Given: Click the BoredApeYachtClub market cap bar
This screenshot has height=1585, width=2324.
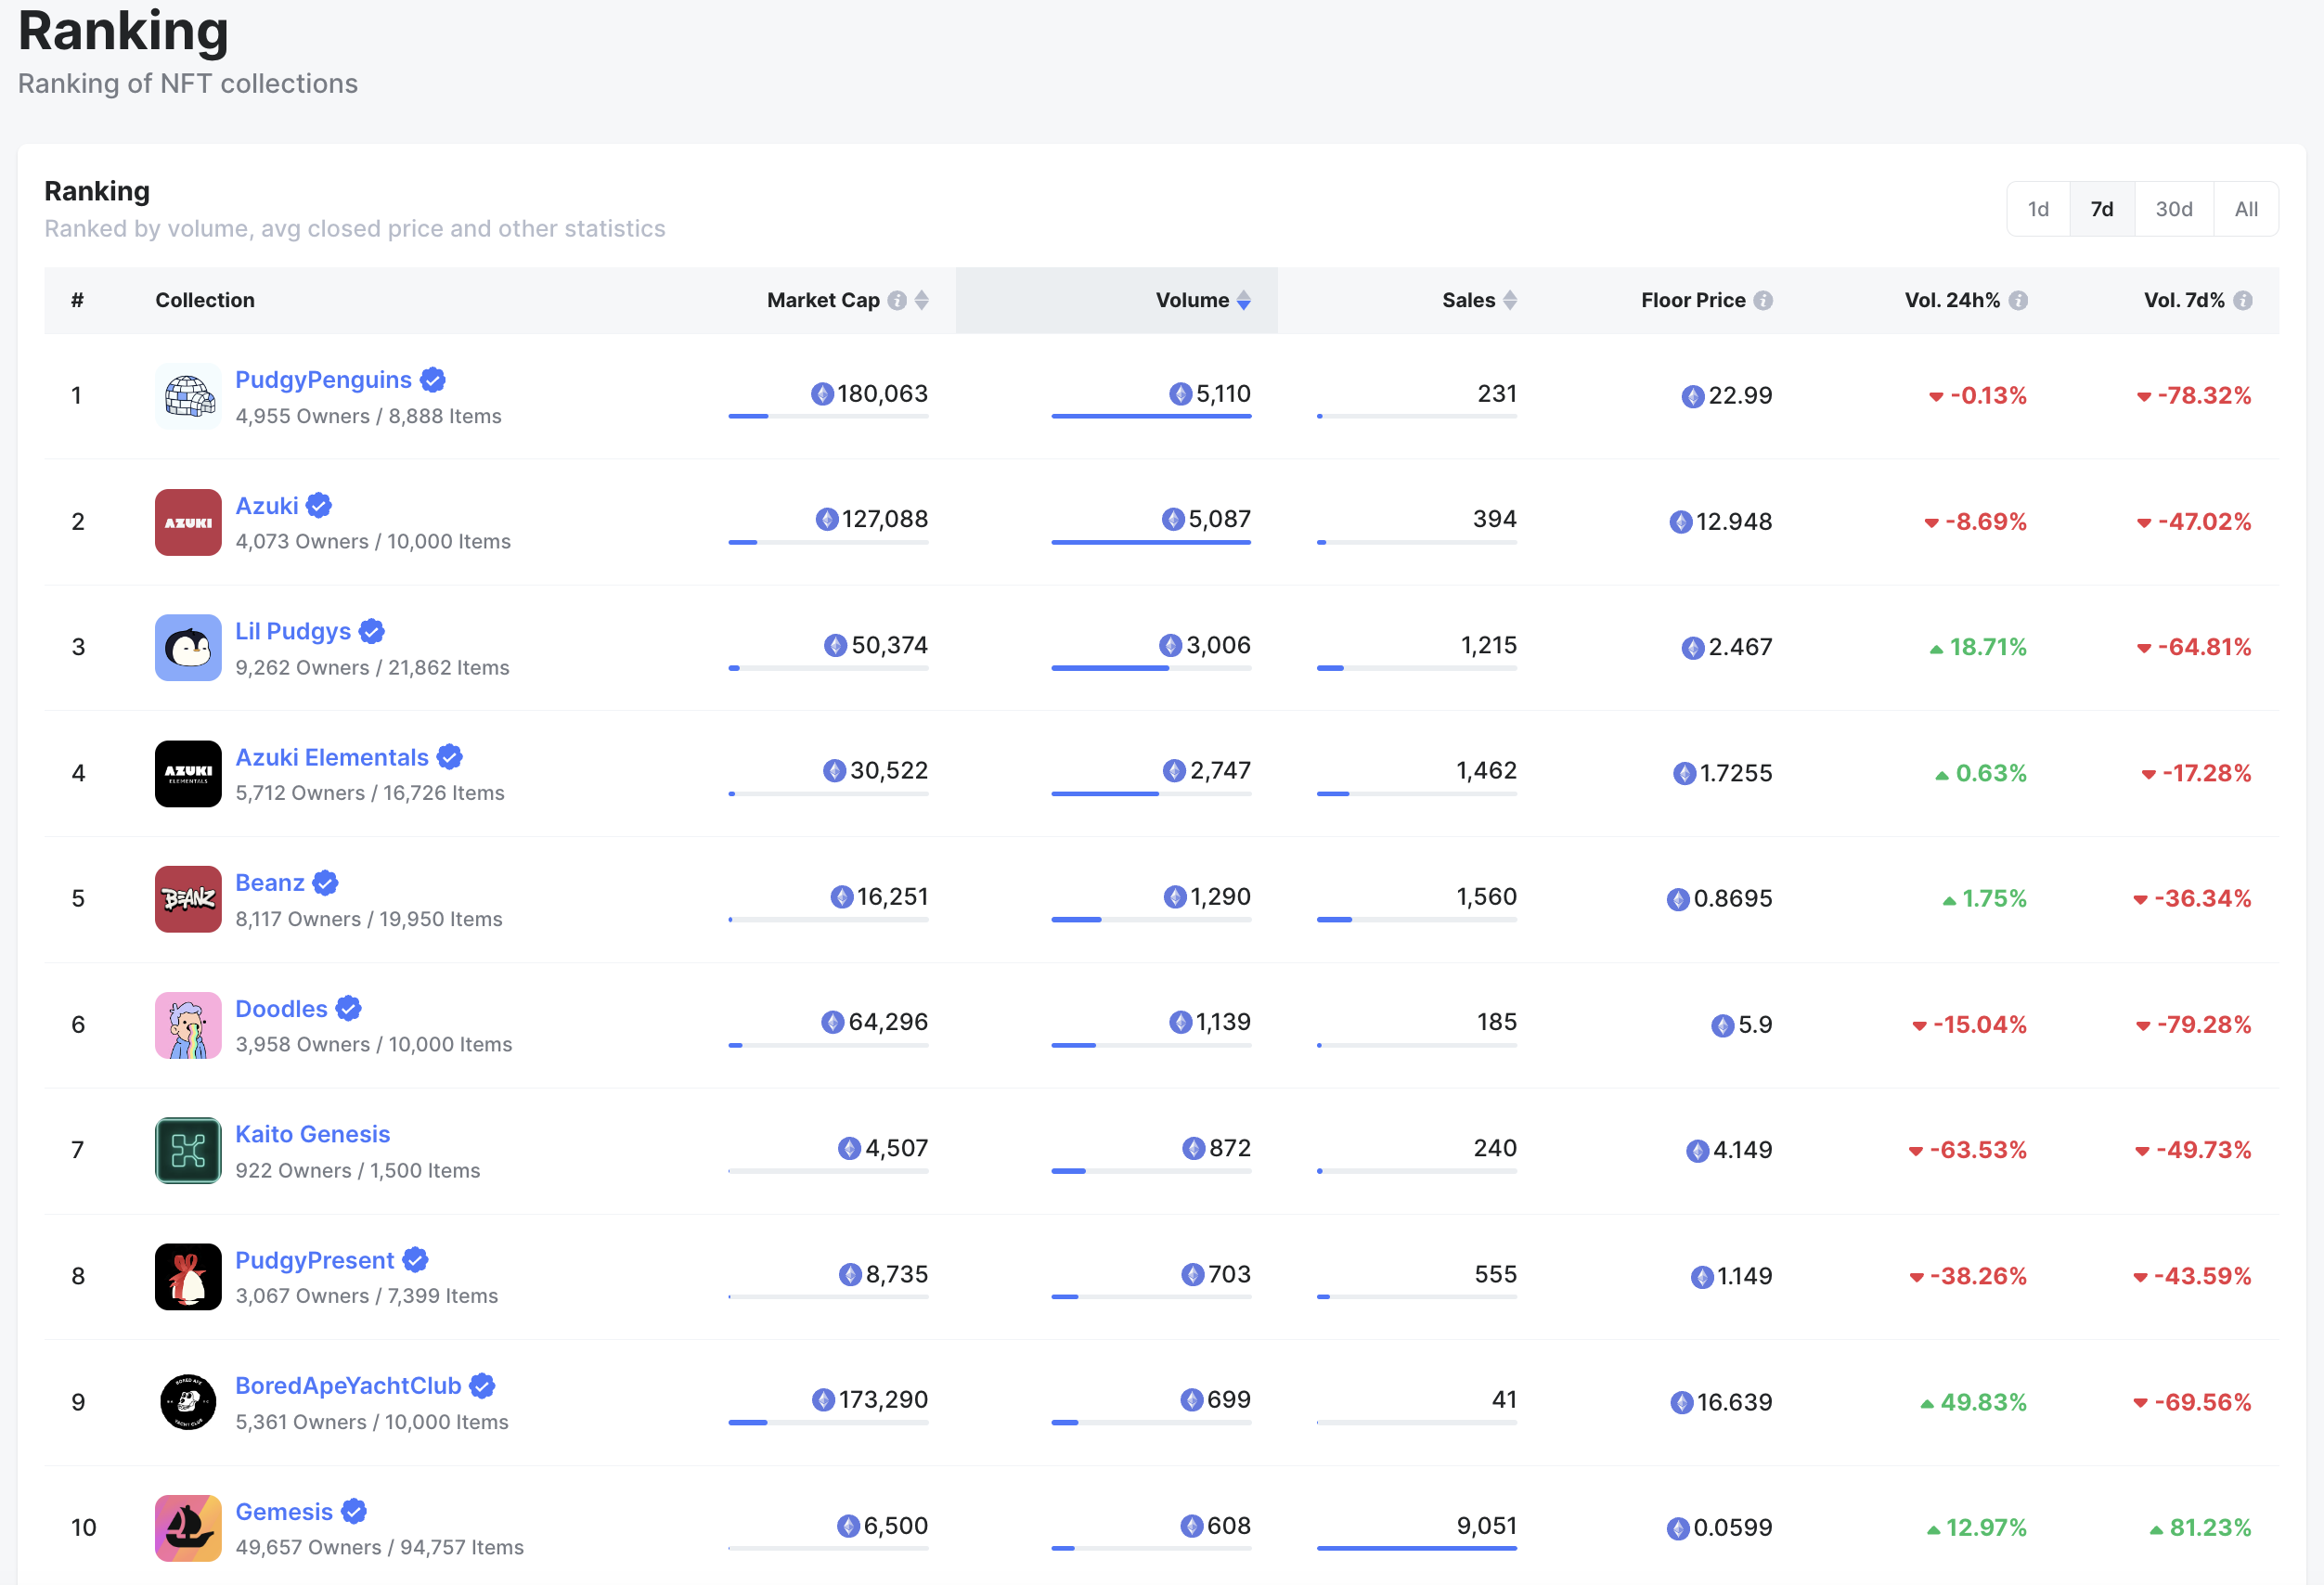Looking at the screenshot, I should [x=828, y=1422].
